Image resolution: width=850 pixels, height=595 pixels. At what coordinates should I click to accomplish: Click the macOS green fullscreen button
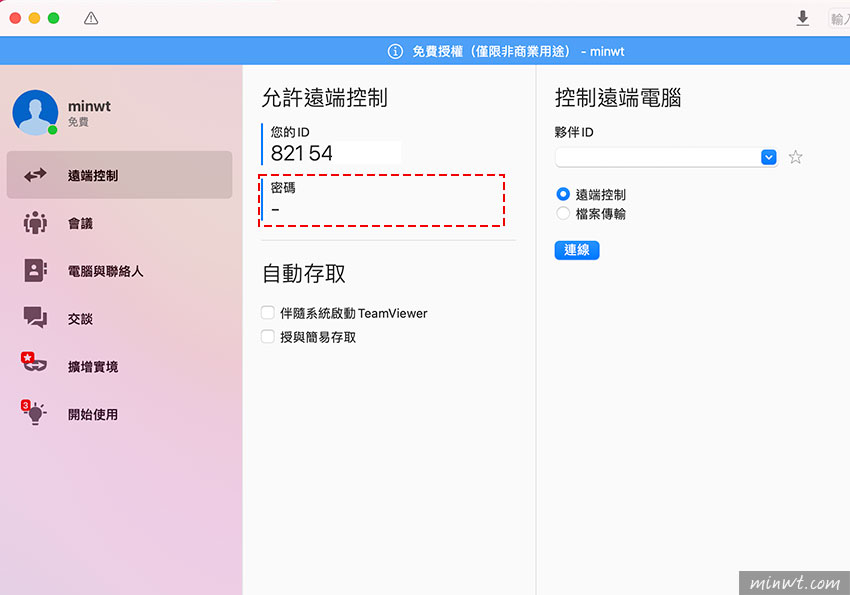(x=53, y=18)
